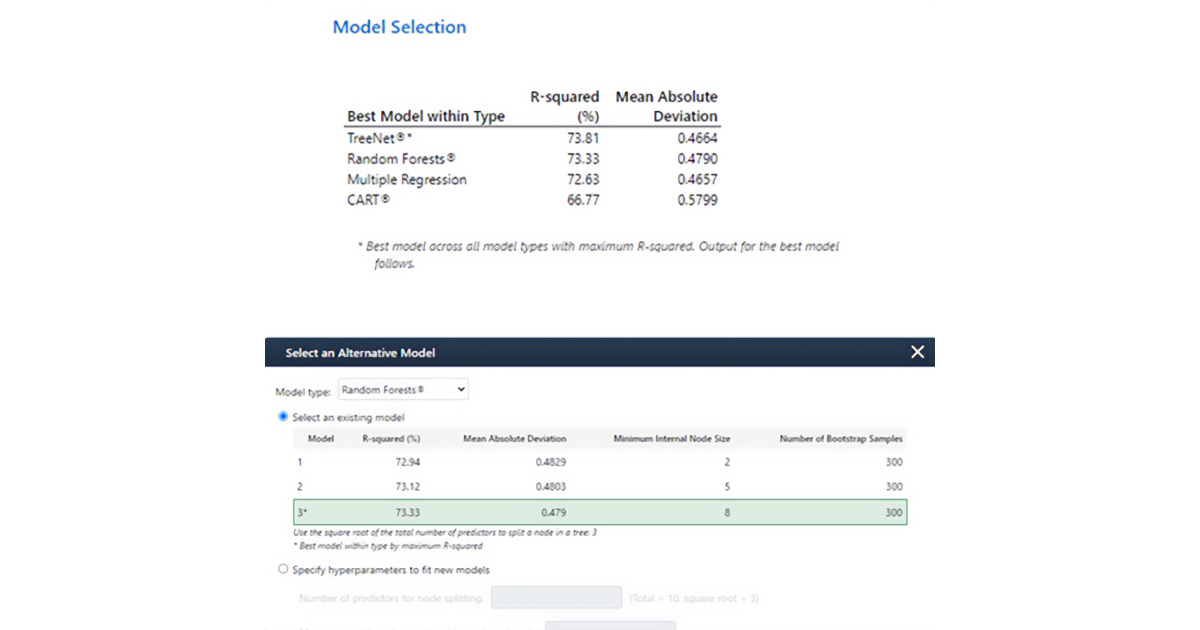Click the Random Forests row in summary table
1200x630 pixels.
532,159
